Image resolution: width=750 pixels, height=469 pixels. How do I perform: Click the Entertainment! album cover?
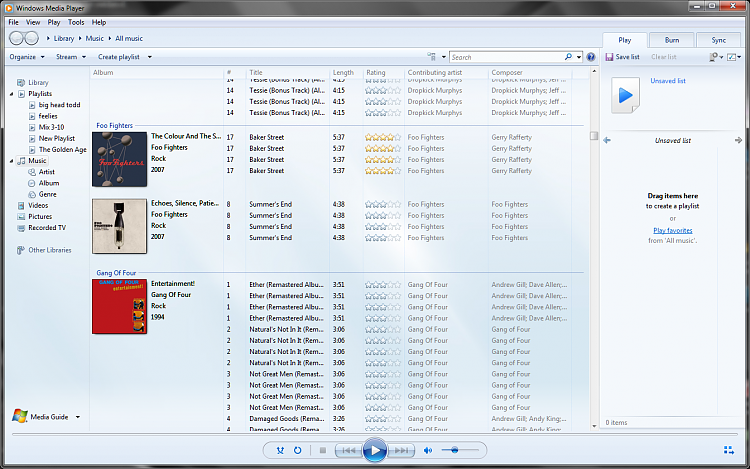(x=120, y=306)
